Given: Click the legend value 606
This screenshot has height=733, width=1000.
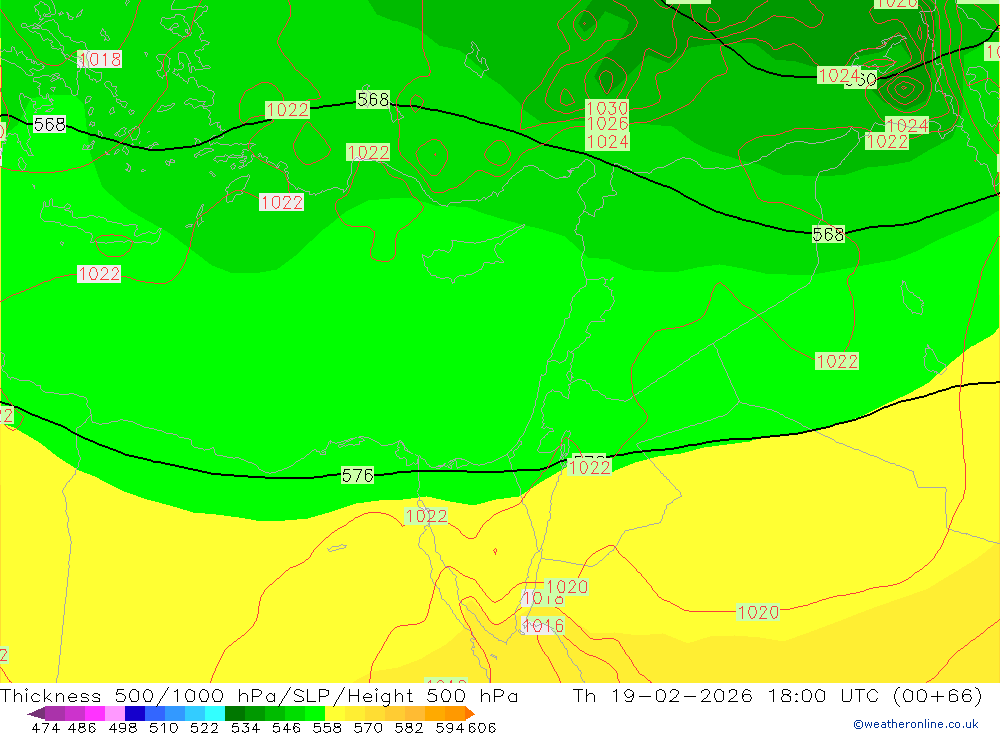Looking at the screenshot, I should (x=482, y=727).
